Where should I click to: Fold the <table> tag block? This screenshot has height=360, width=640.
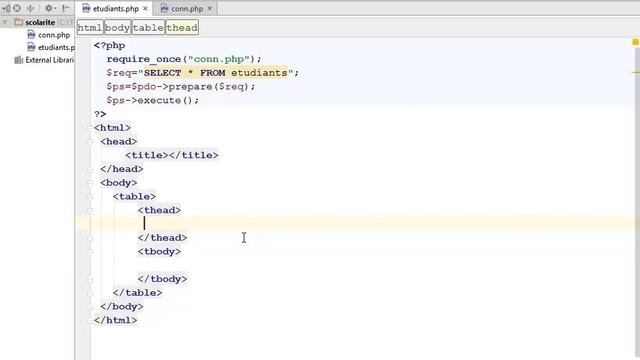pos(90,197)
